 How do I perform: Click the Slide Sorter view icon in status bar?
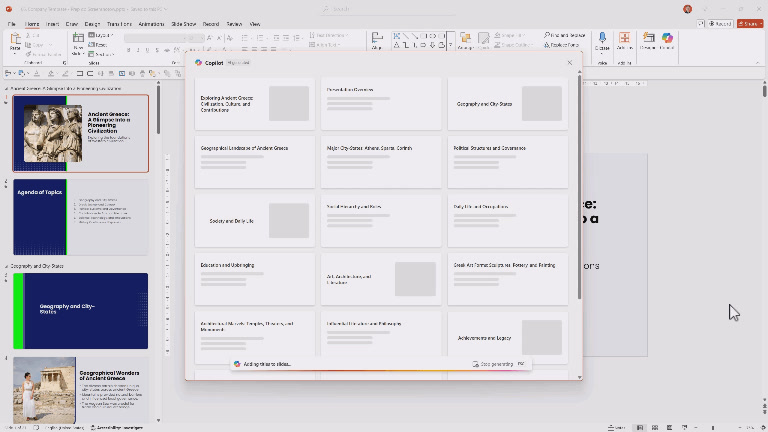655,428
